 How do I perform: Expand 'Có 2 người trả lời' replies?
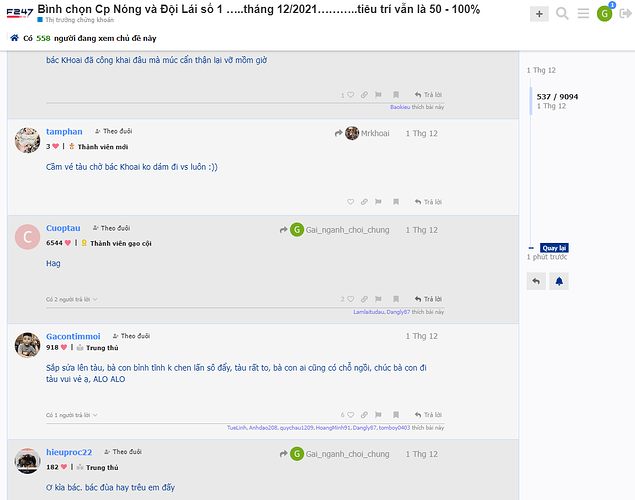pyautogui.click(x=72, y=299)
